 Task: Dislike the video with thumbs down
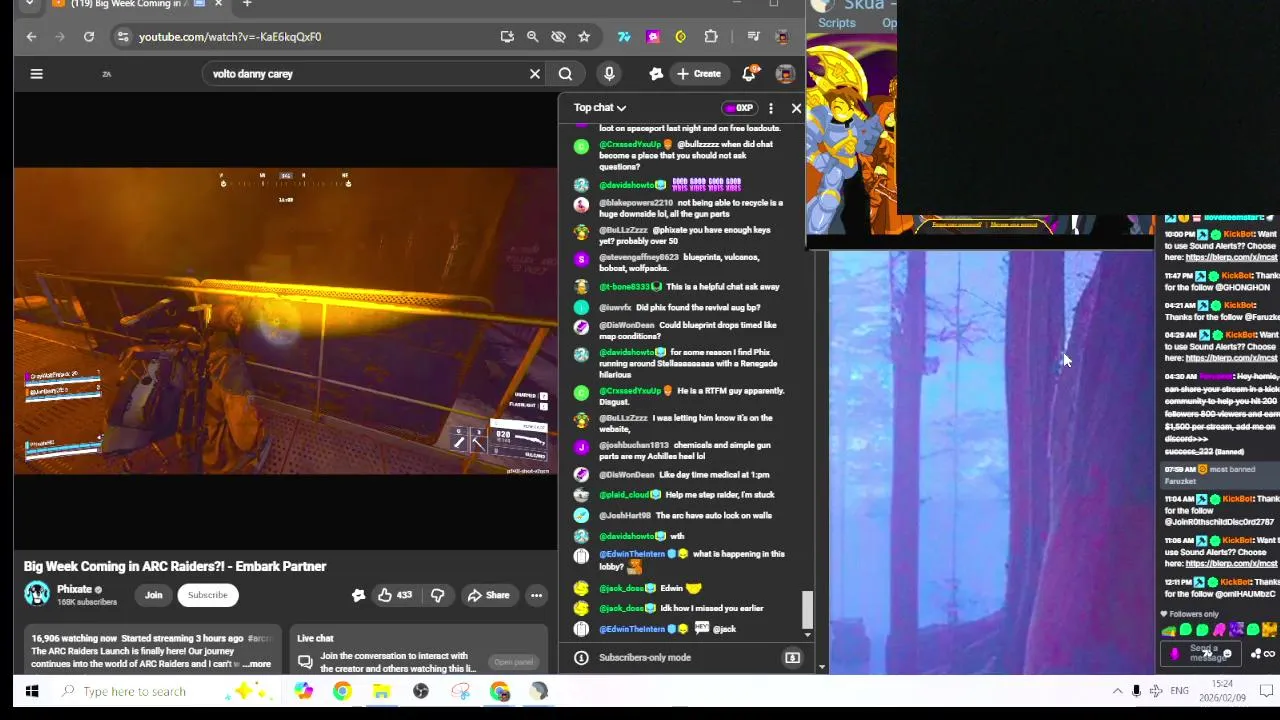coord(437,595)
